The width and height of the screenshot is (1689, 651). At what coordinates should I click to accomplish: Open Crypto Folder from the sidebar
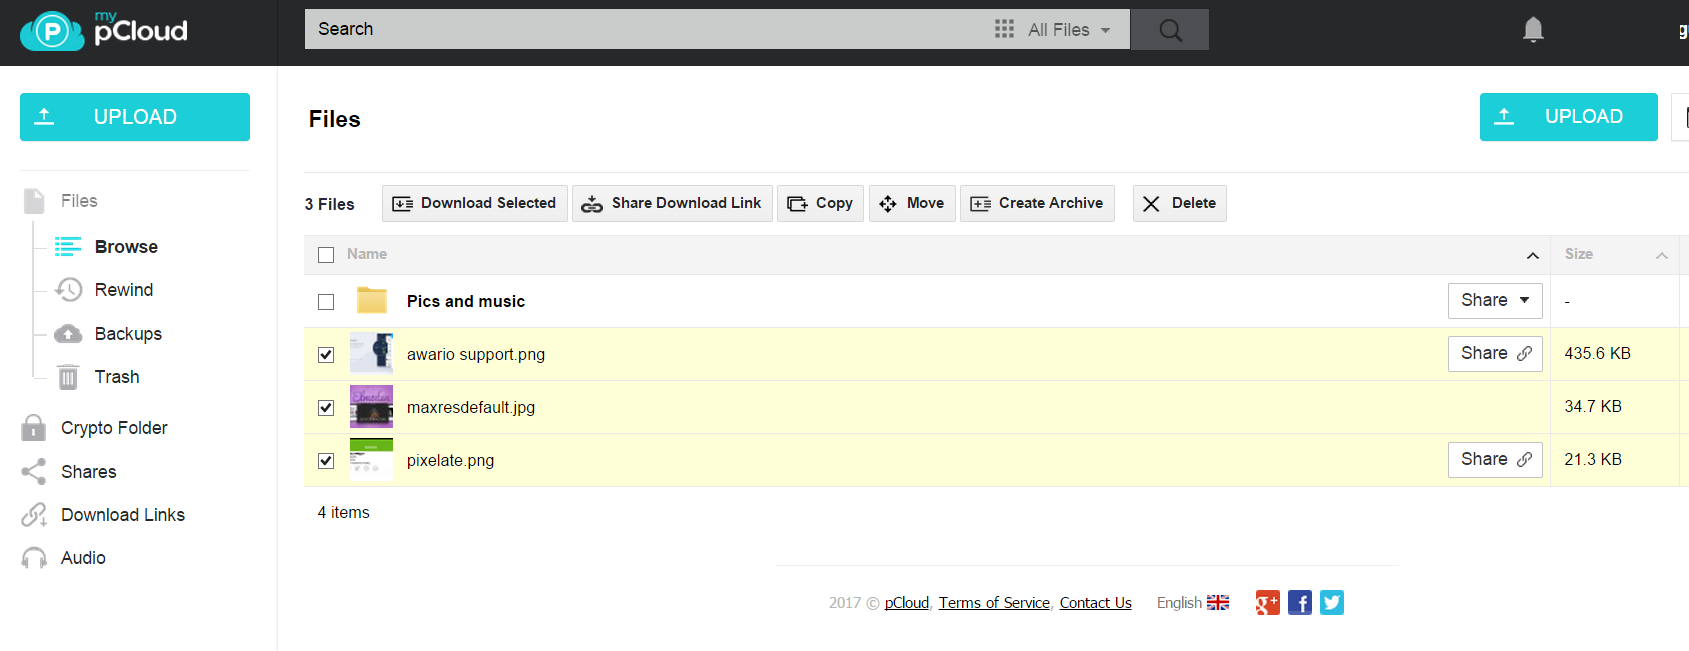pyautogui.click(x=114, y=428)
